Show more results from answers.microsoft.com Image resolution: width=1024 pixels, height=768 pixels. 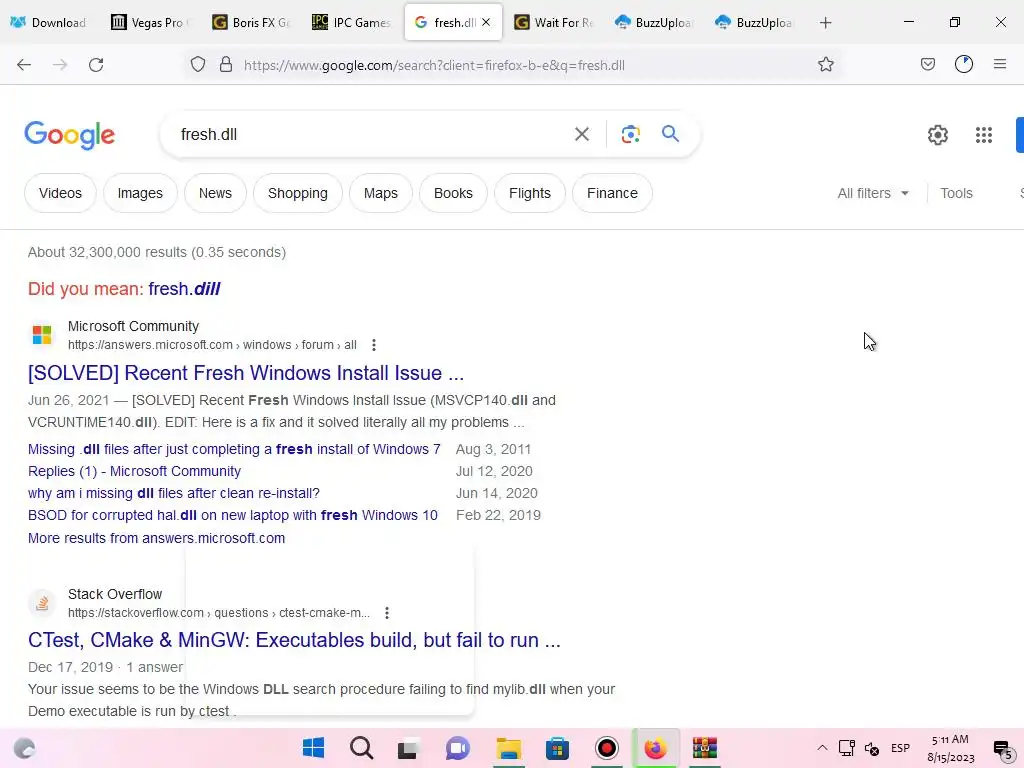[x=156, y=538]
